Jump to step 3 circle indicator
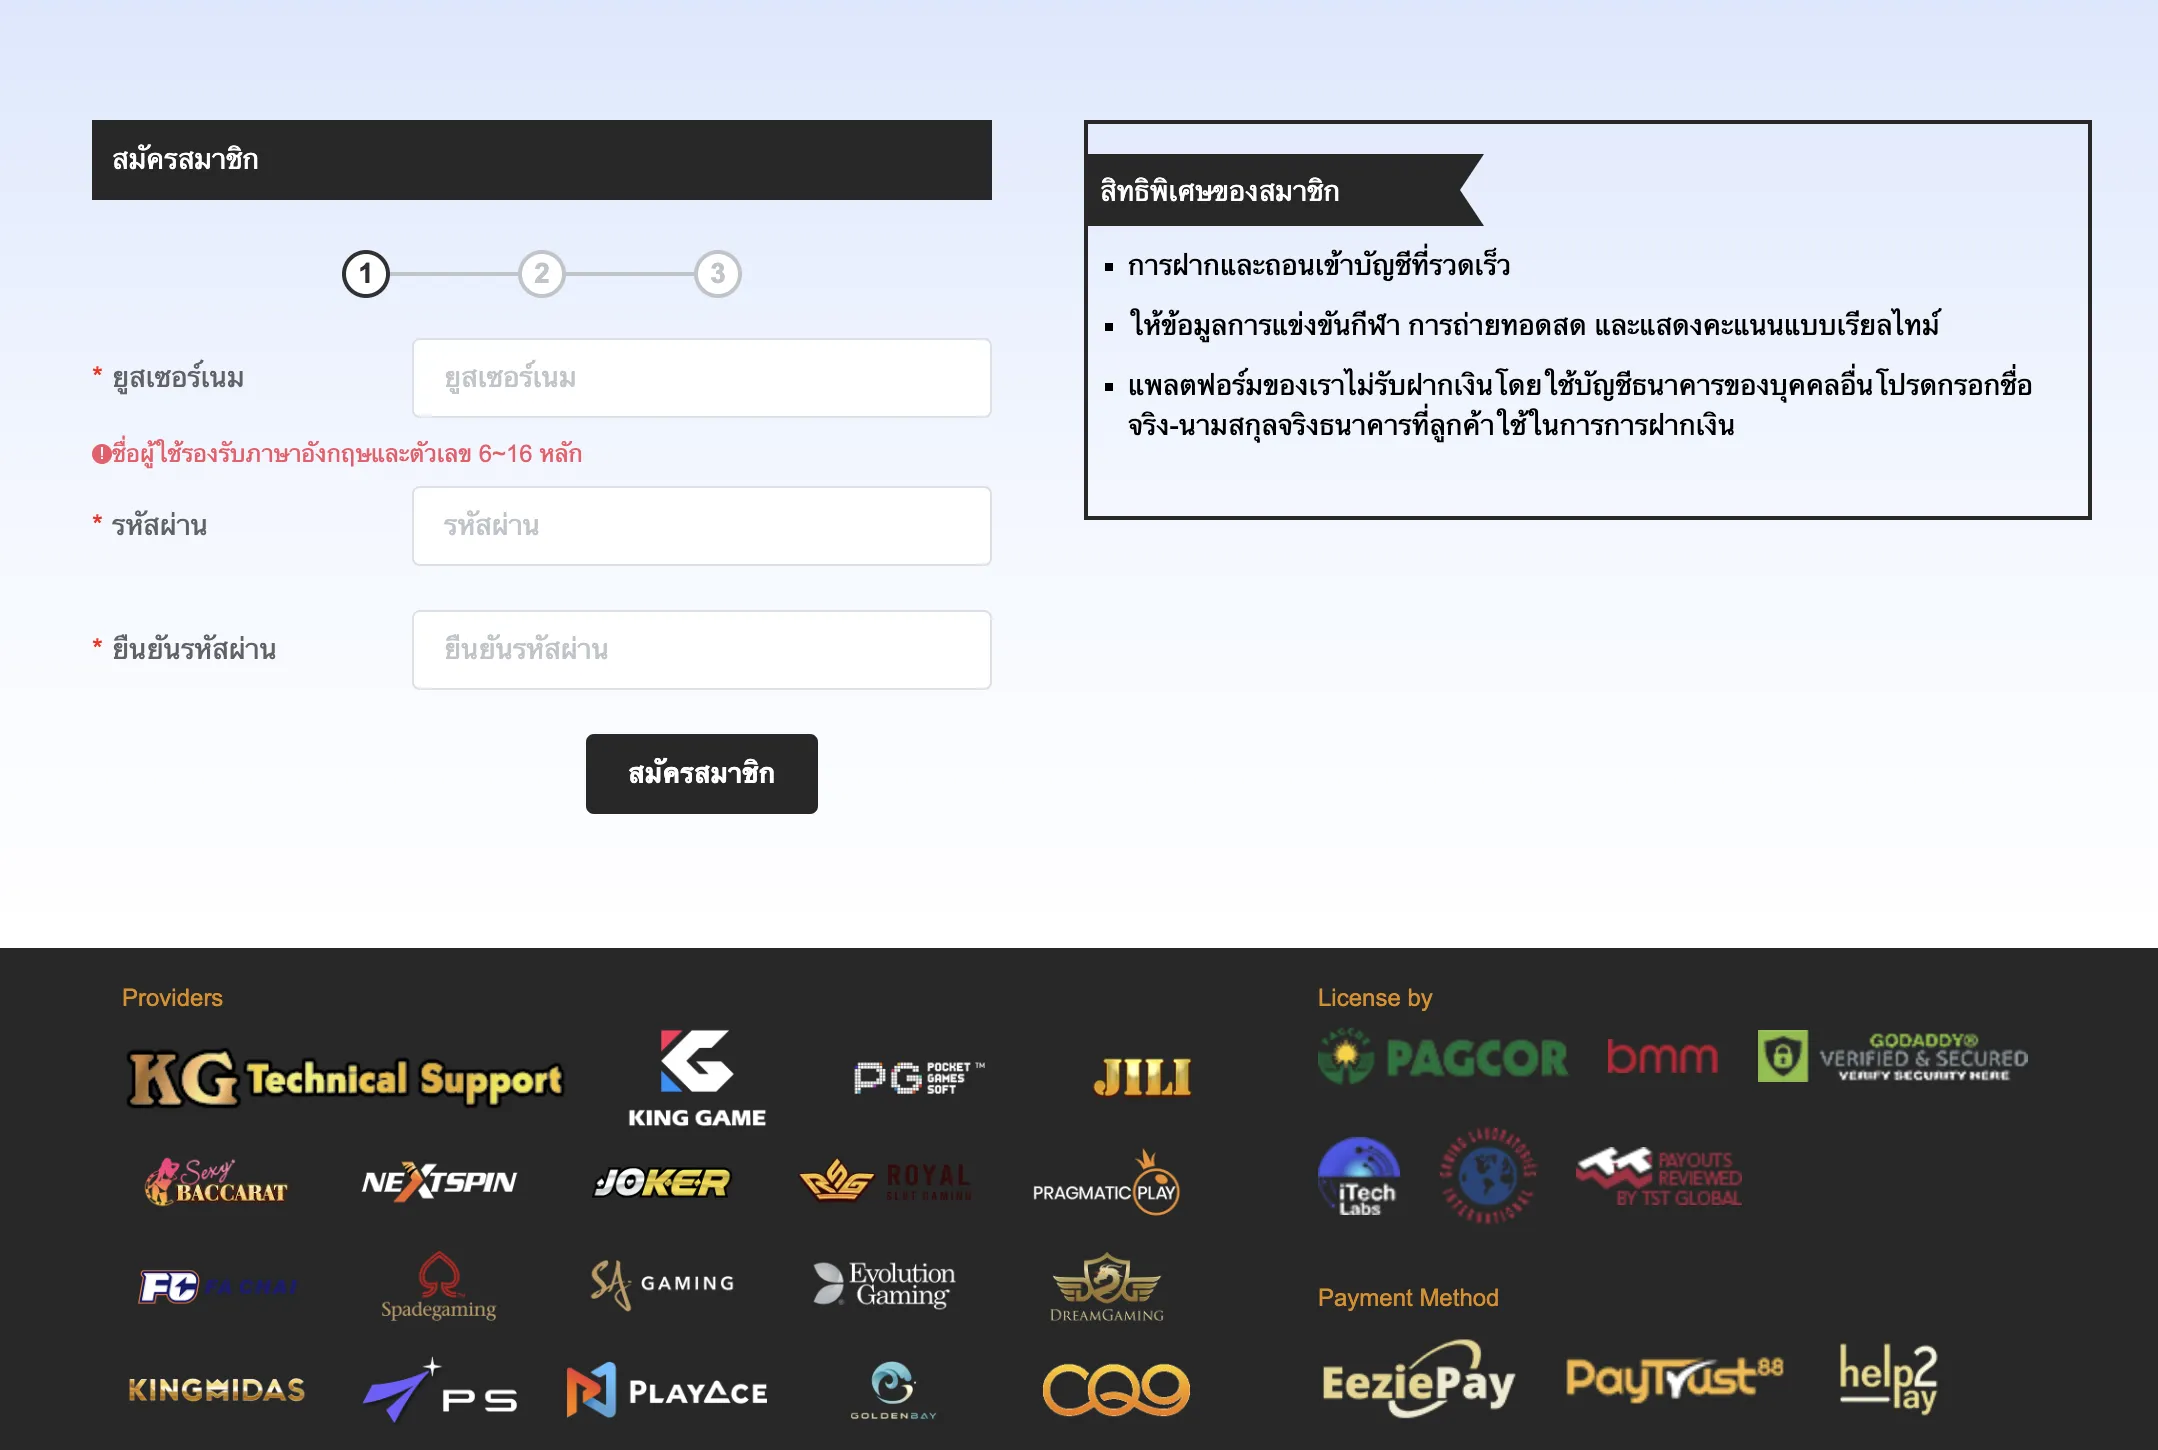The width and height of the screenshot is (2158, 1450). point(718,274)
